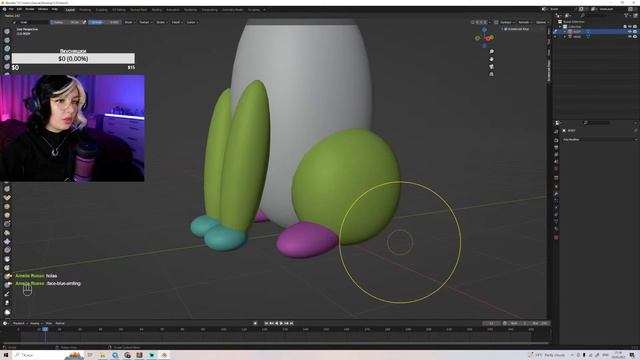Screen dimensions: 640x360
Task: Open the File menu
Action: [11, 9]
